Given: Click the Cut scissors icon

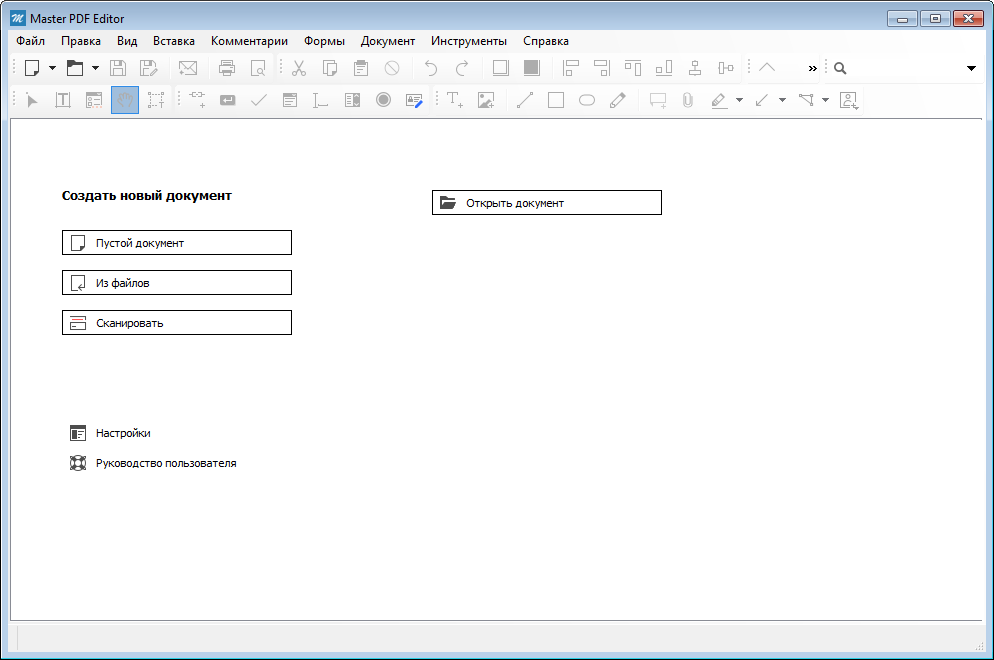Looking at the screenshot, I should point(299,68).
